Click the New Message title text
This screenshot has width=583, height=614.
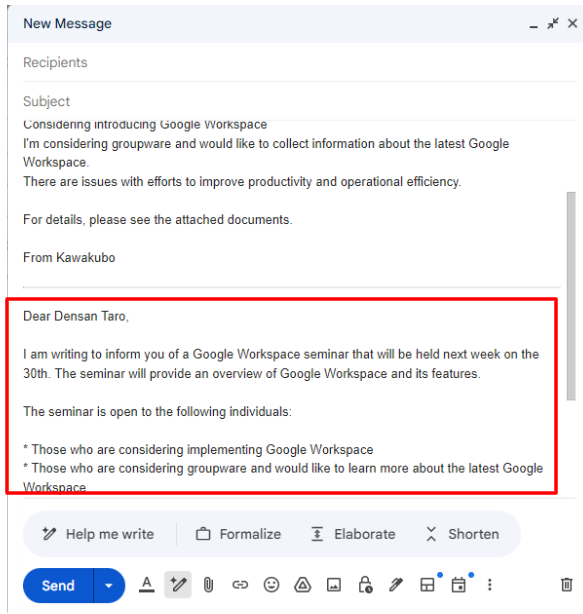click(x=67, y=23)
